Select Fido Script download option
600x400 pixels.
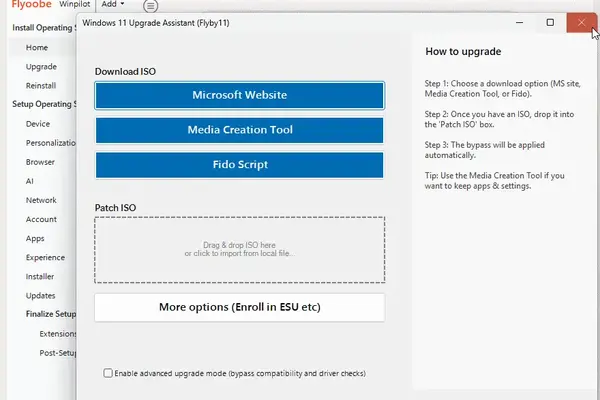pyautogui.click(x=239, y=165)
